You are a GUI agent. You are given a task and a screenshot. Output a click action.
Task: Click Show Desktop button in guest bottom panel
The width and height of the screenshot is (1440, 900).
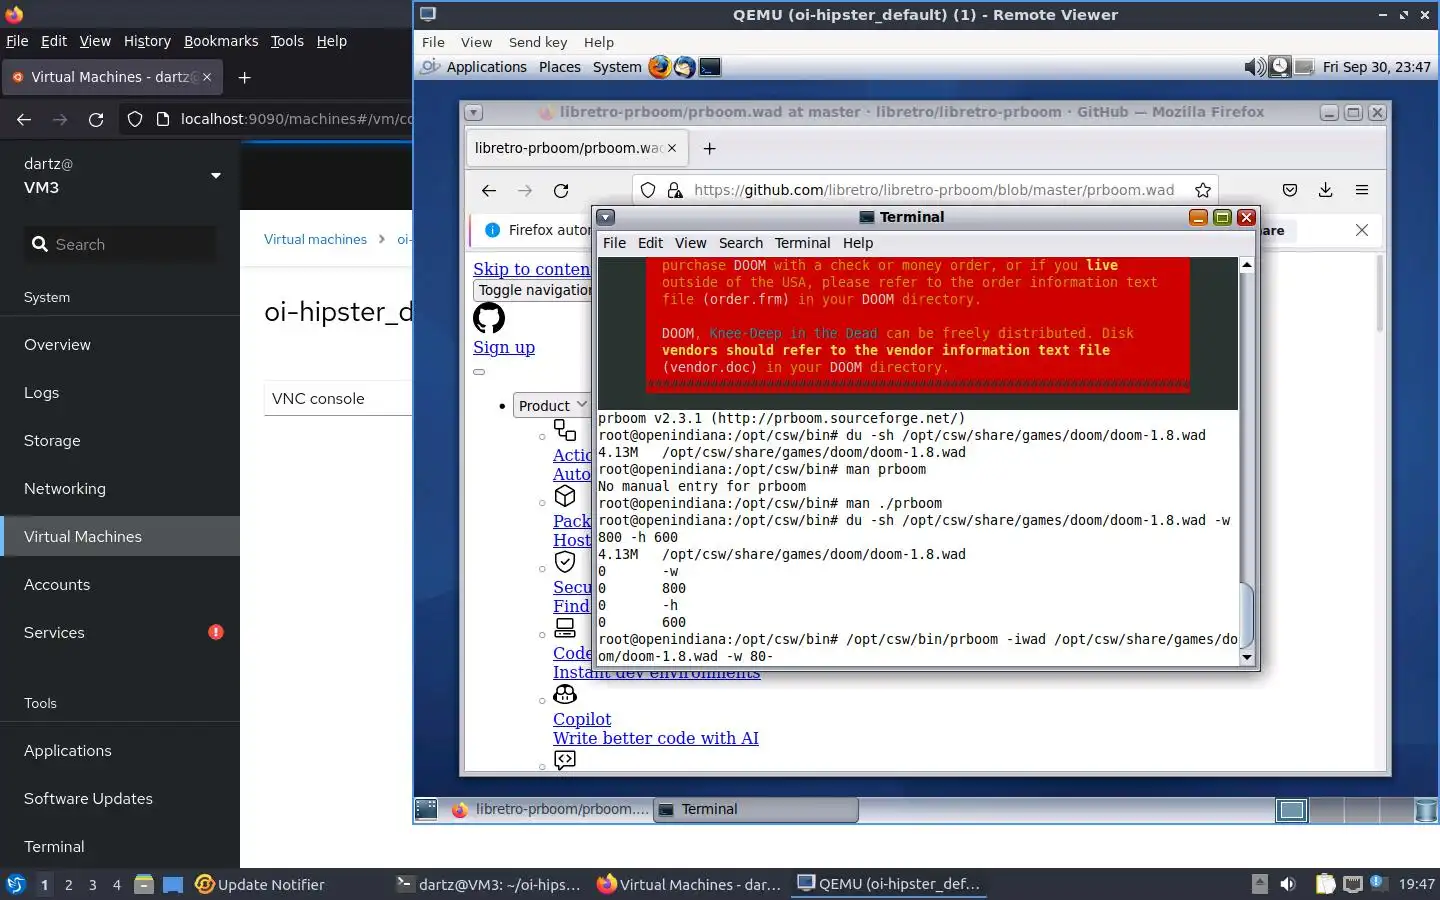tap(426, 809)
